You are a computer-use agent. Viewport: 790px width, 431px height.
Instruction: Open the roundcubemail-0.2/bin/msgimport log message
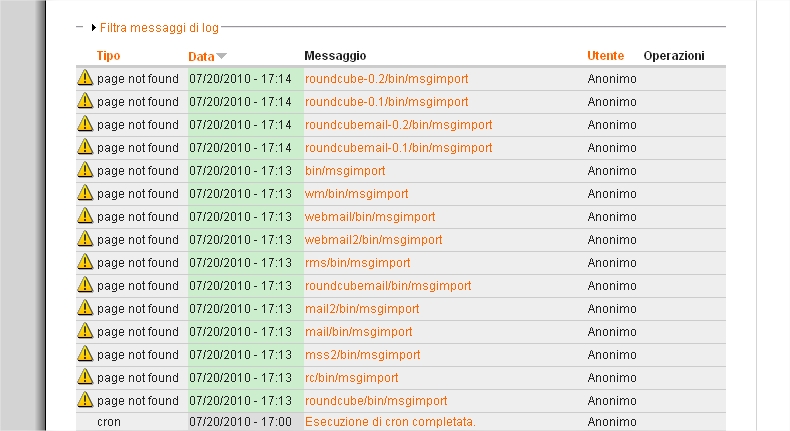(399, 125)
